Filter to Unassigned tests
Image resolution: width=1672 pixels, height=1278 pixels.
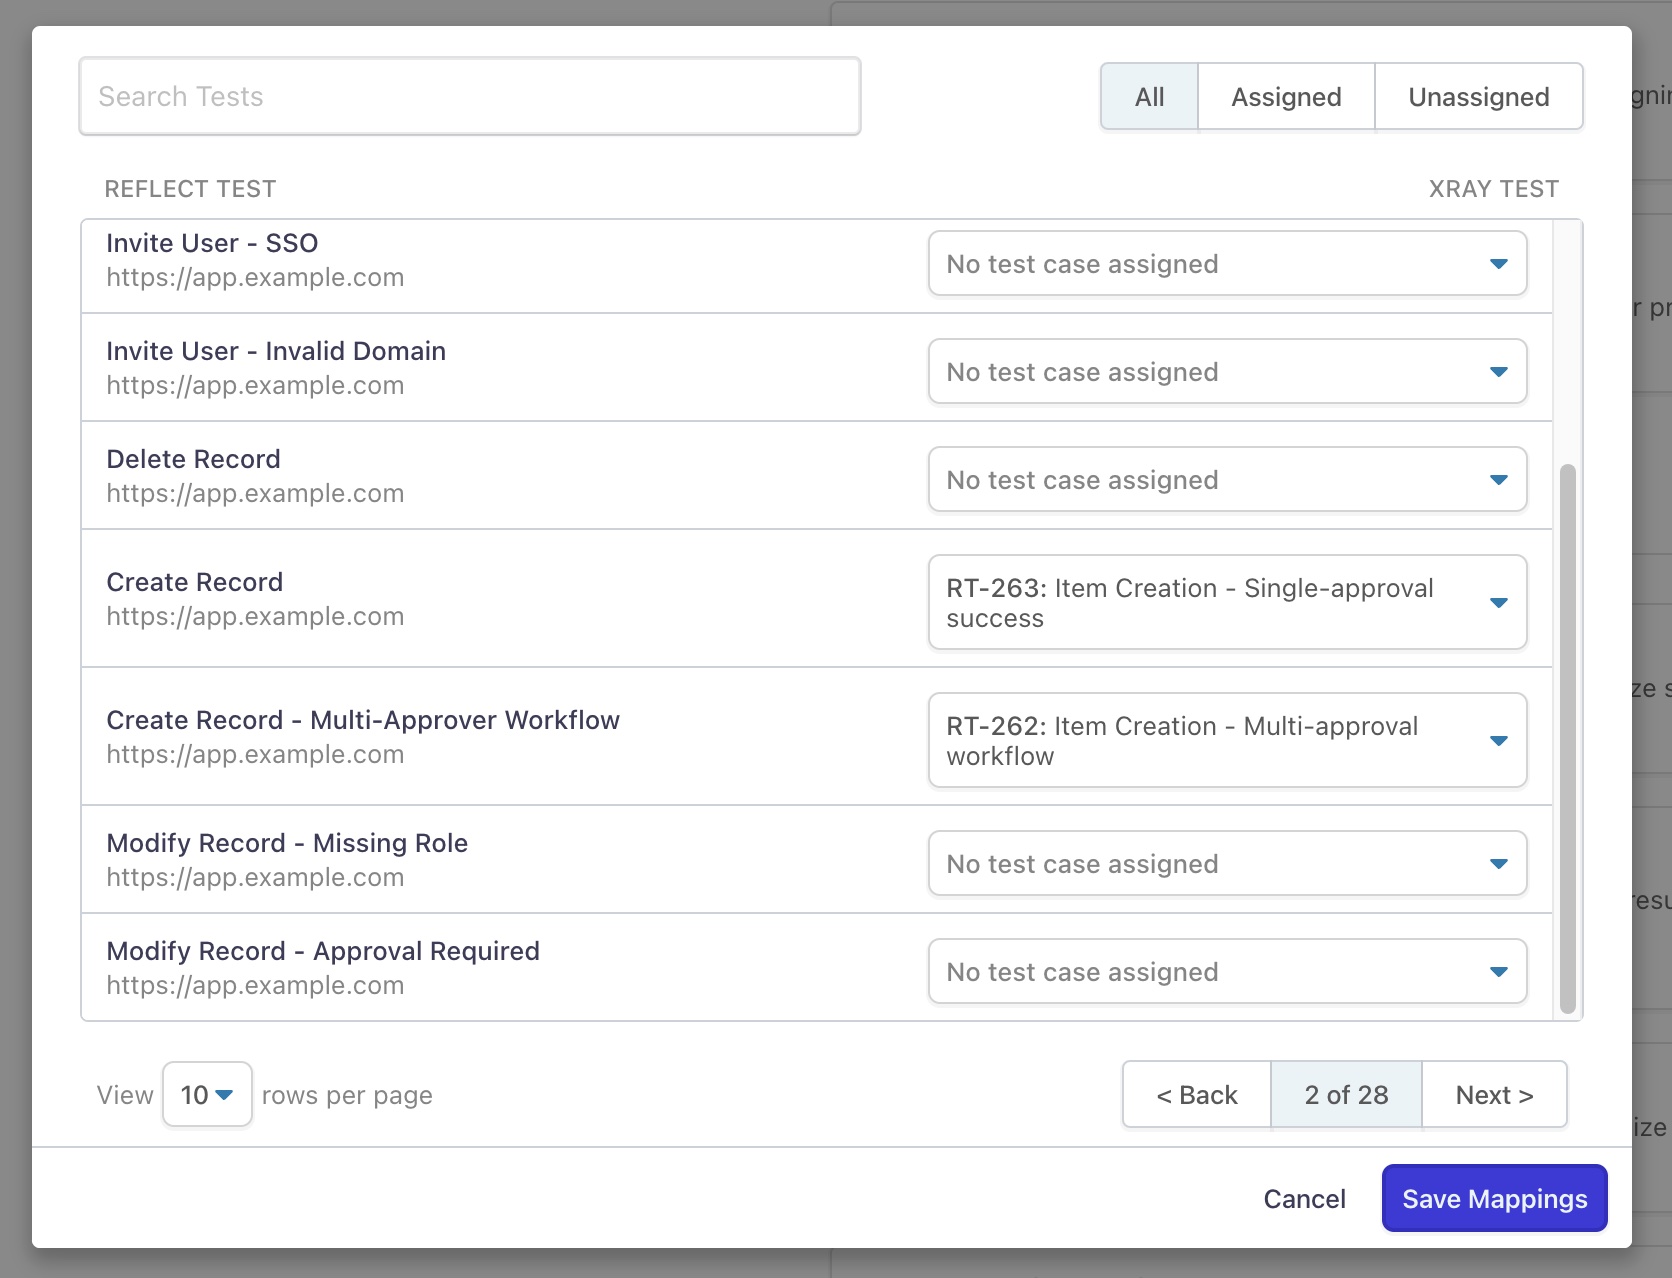tap(1478, 97)
